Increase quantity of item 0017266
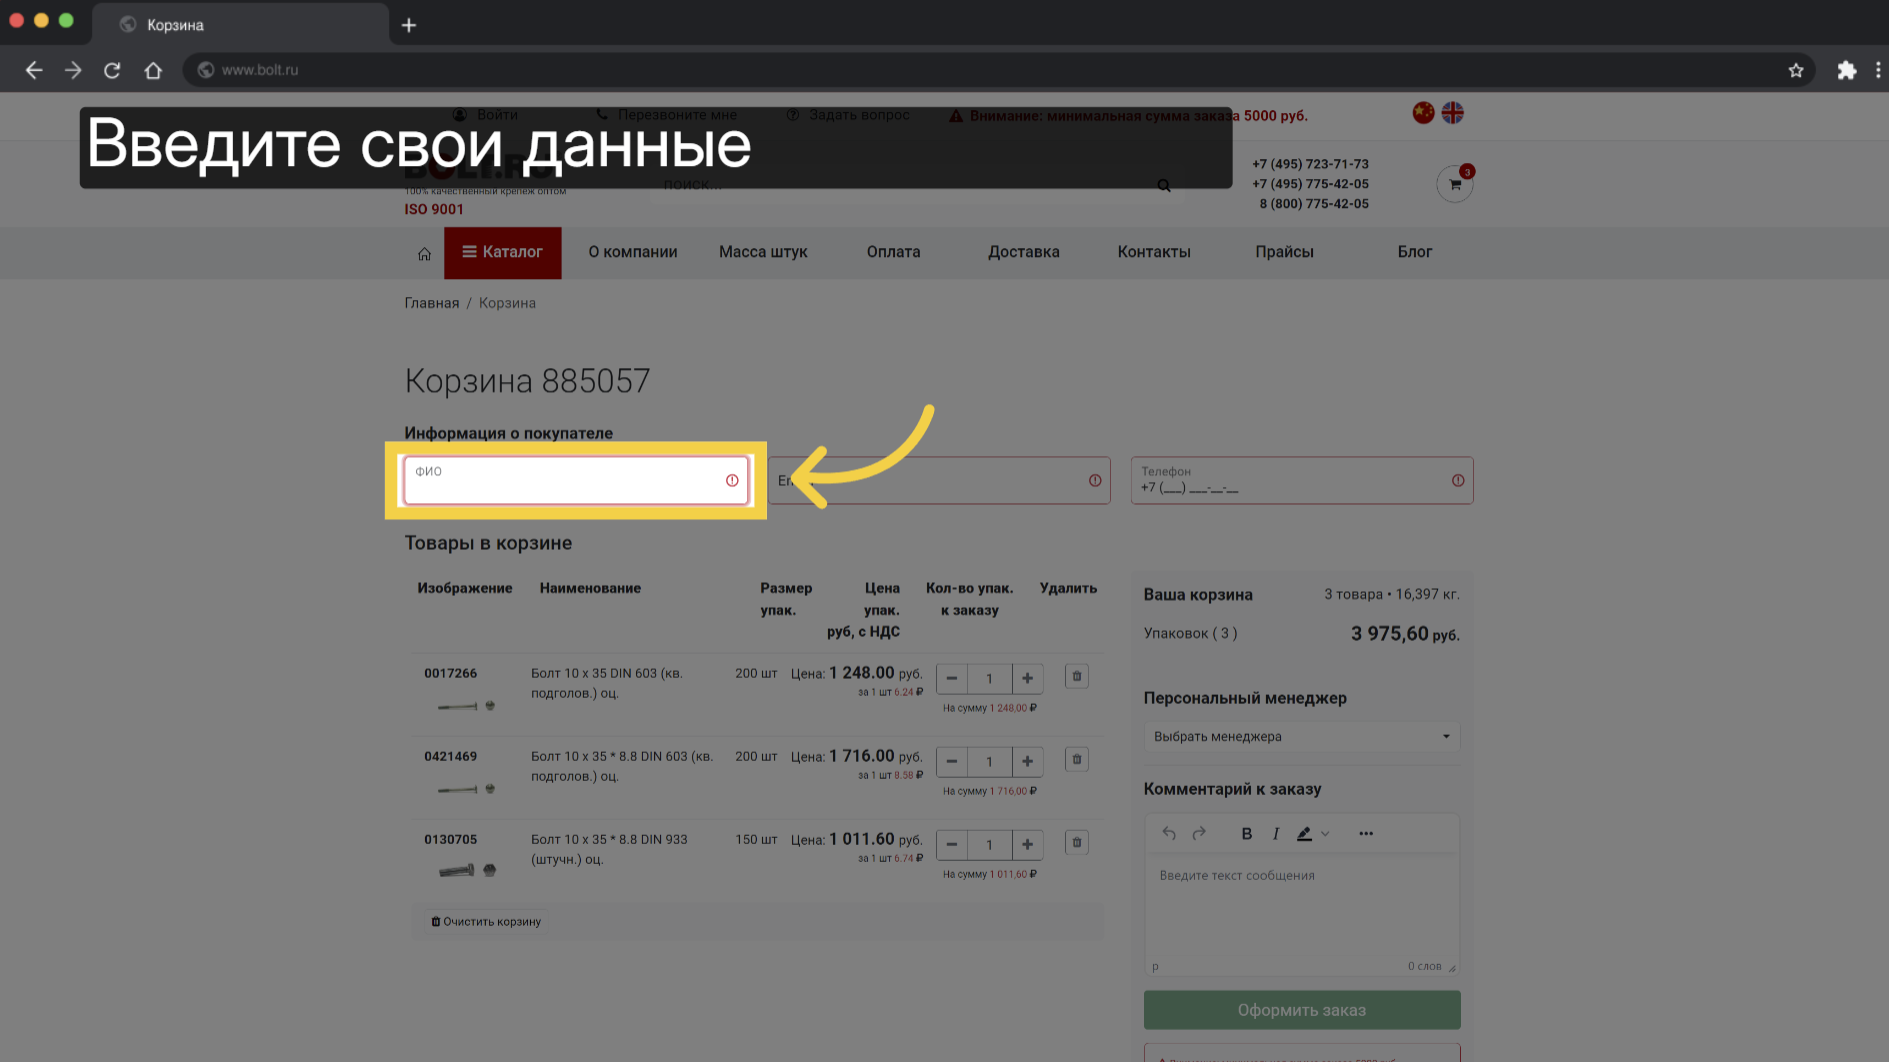Viewport: 1889px width, 1062px height. point(1027,678)
